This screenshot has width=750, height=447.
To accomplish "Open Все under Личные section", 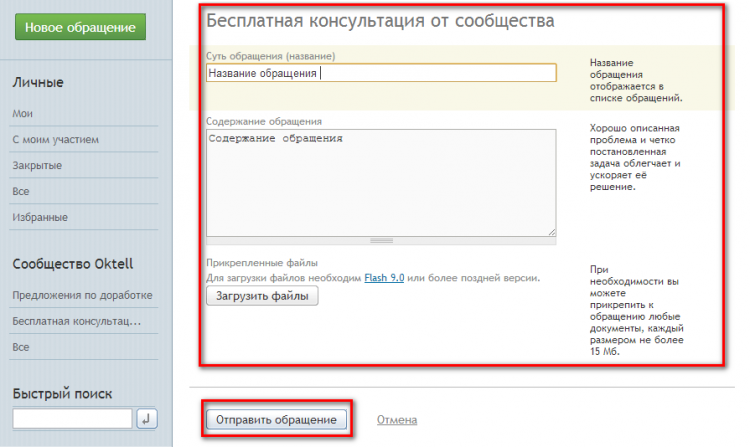I will pos(21,191).
